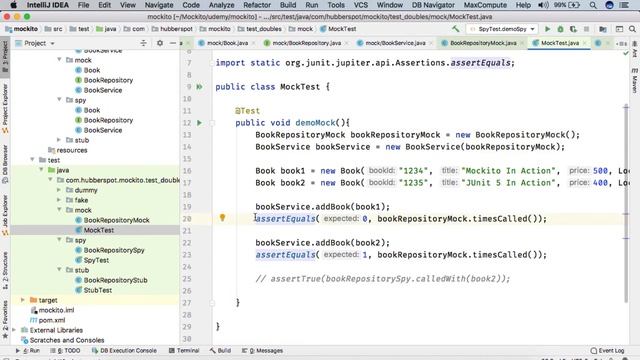This screenshot has height=360, width=640.
Task: Open the DB Navigator menu
Action: click(433, 5)
